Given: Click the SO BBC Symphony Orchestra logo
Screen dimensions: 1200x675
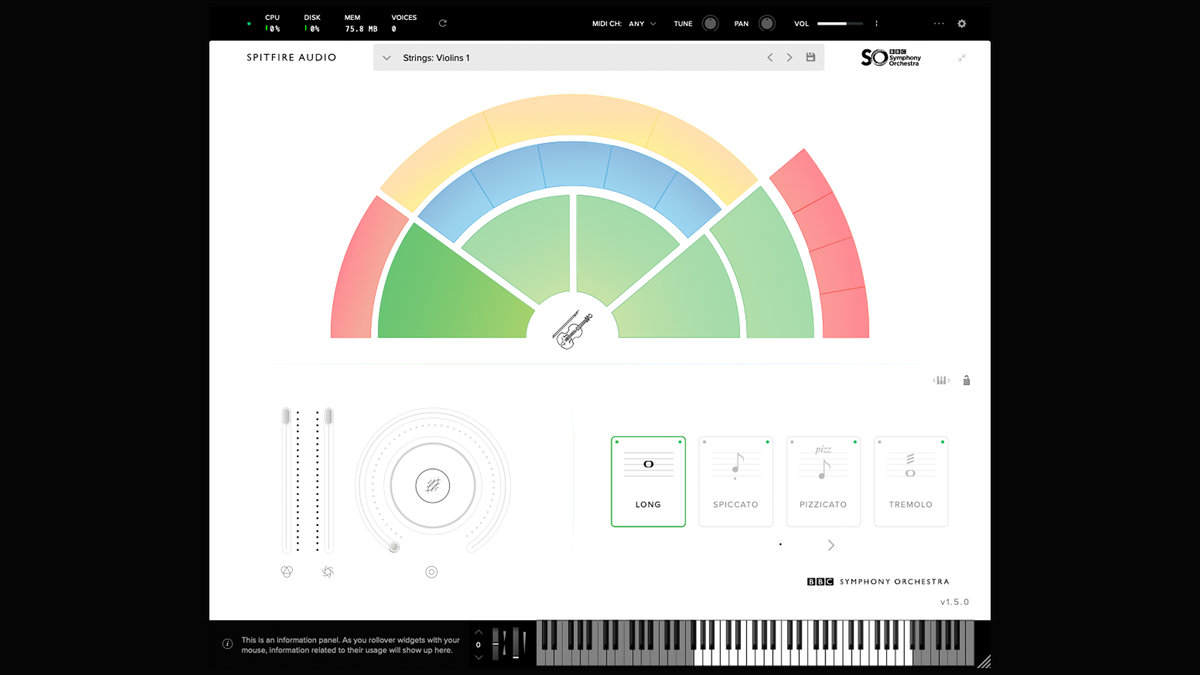Looking at the screenshot, I should [x=891, y=57].
